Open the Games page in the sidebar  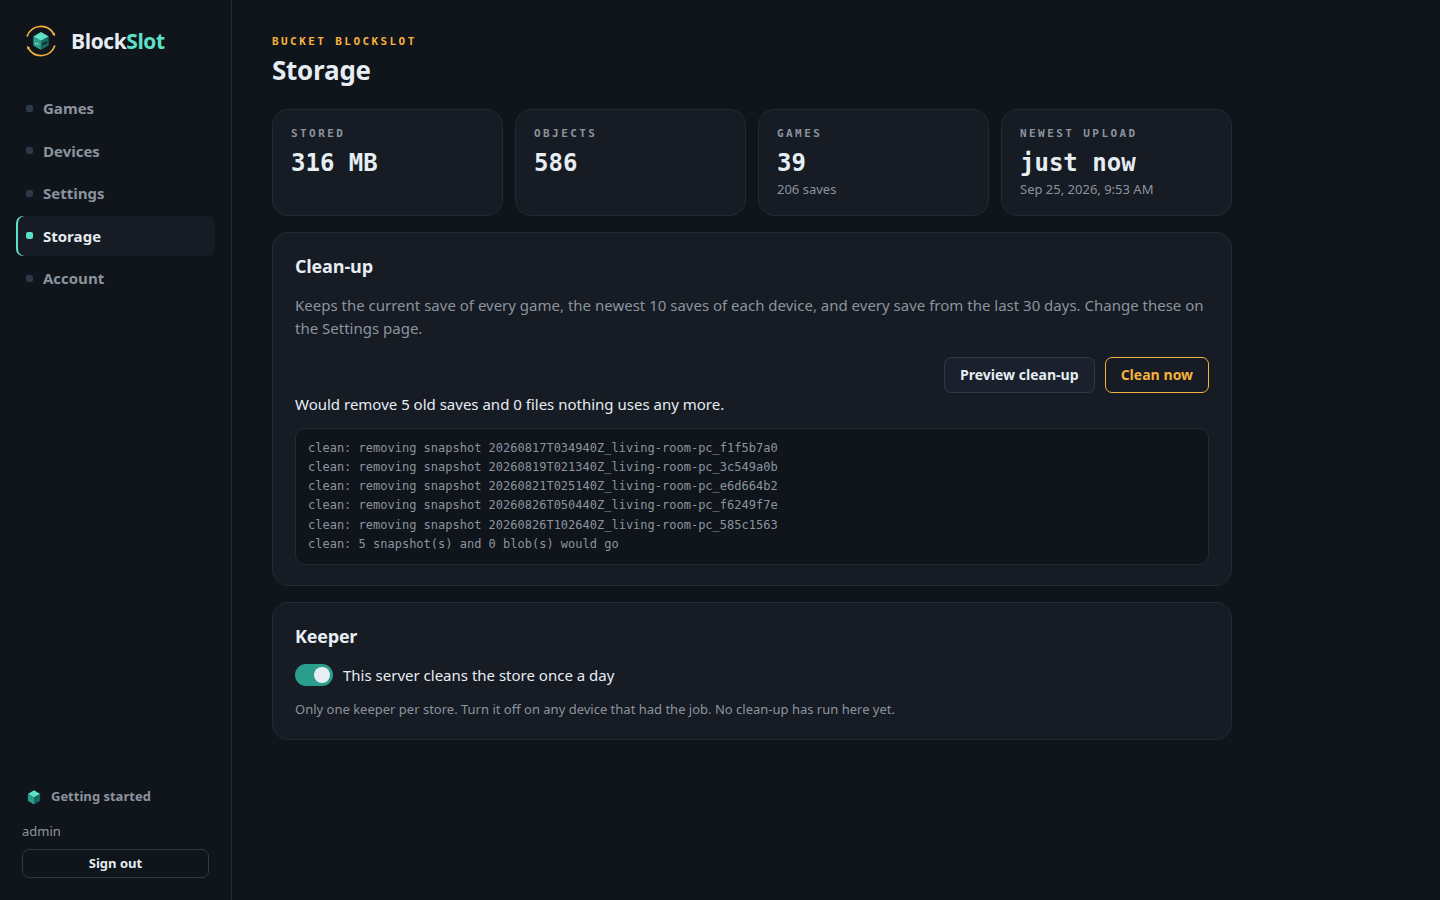[x=115, y=109]
